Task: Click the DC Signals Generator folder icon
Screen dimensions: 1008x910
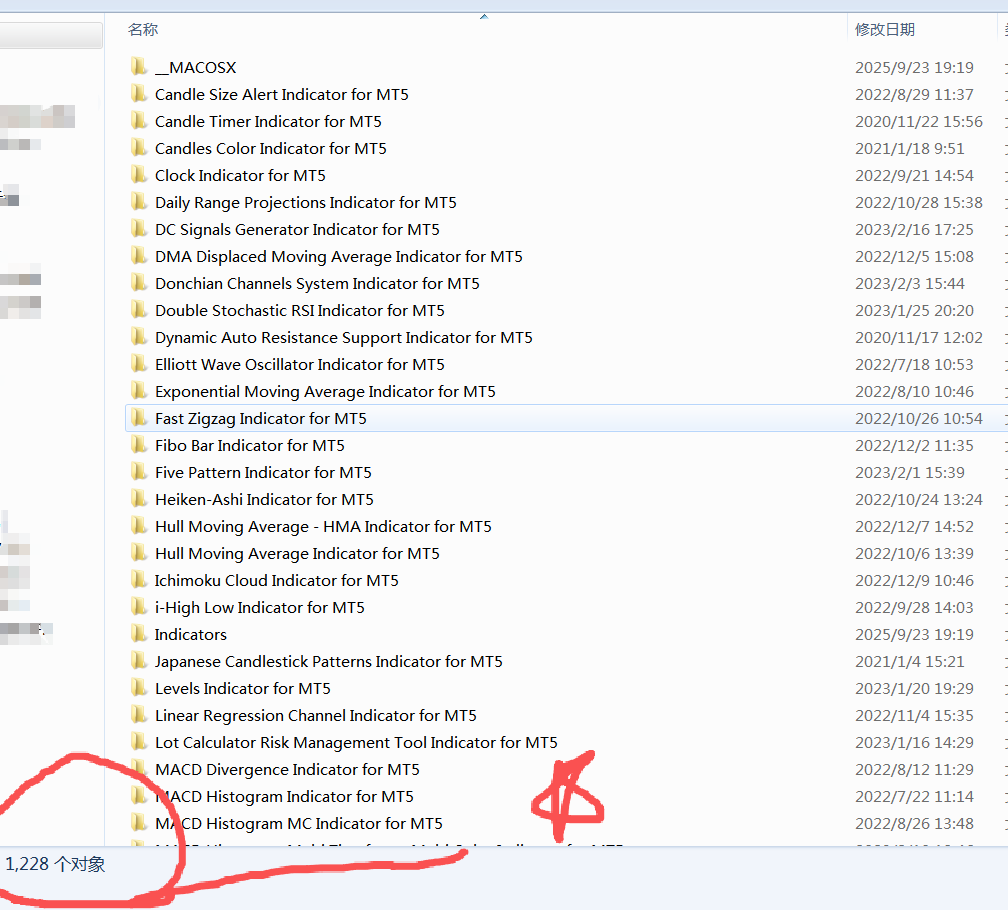Action: [x=139, y=229]
